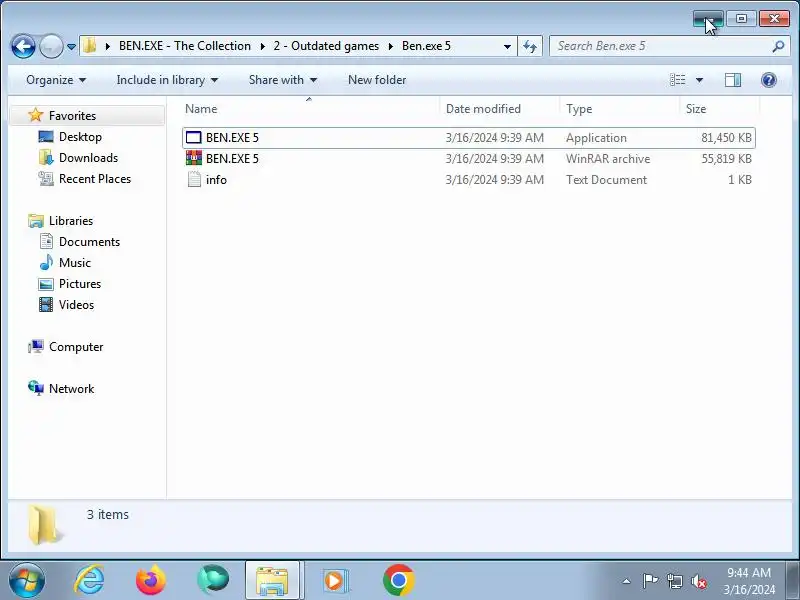
Task: Expand arrow after 2 - Outdated games
Action: (x=390, y=46)
